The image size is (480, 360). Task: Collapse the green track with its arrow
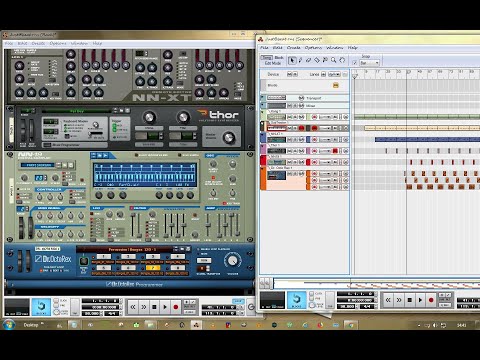tap(263, 112)
